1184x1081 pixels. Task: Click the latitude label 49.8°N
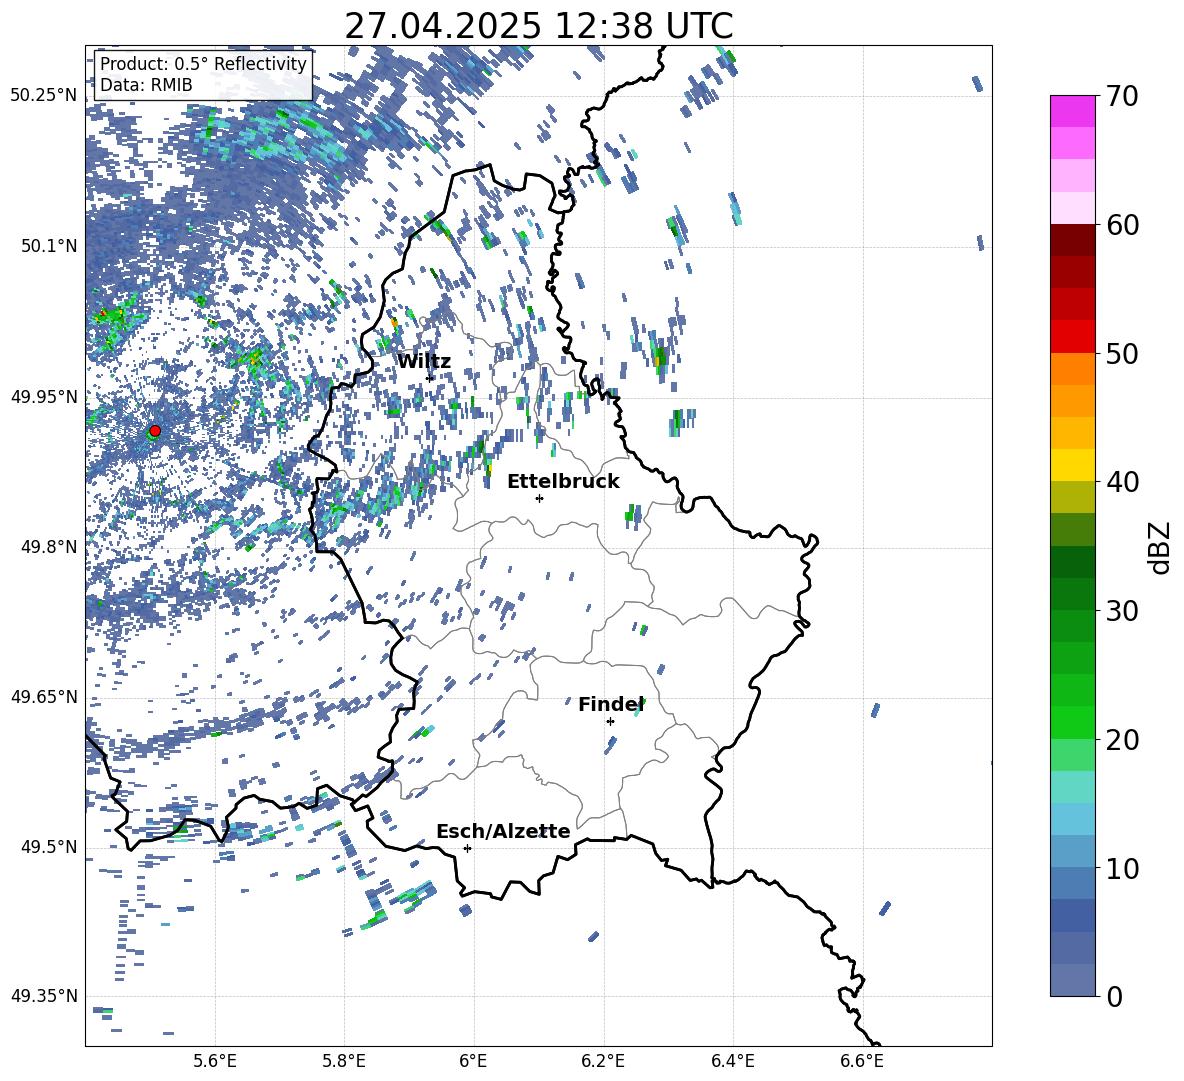point(48,547)
